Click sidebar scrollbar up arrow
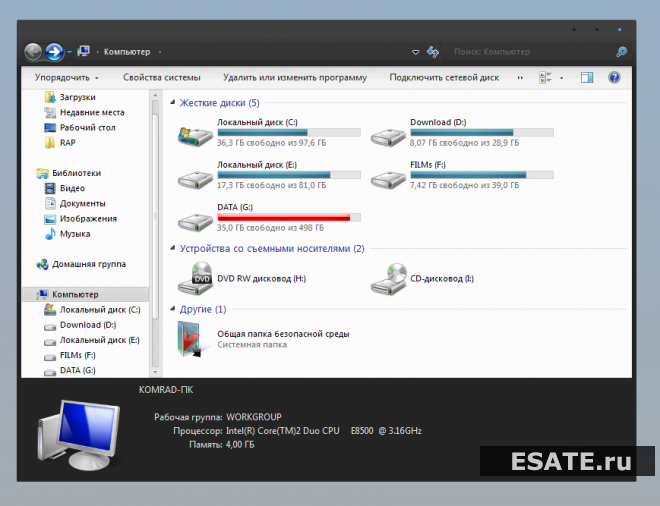The image size is (660, 506). [x=155, y=96]
